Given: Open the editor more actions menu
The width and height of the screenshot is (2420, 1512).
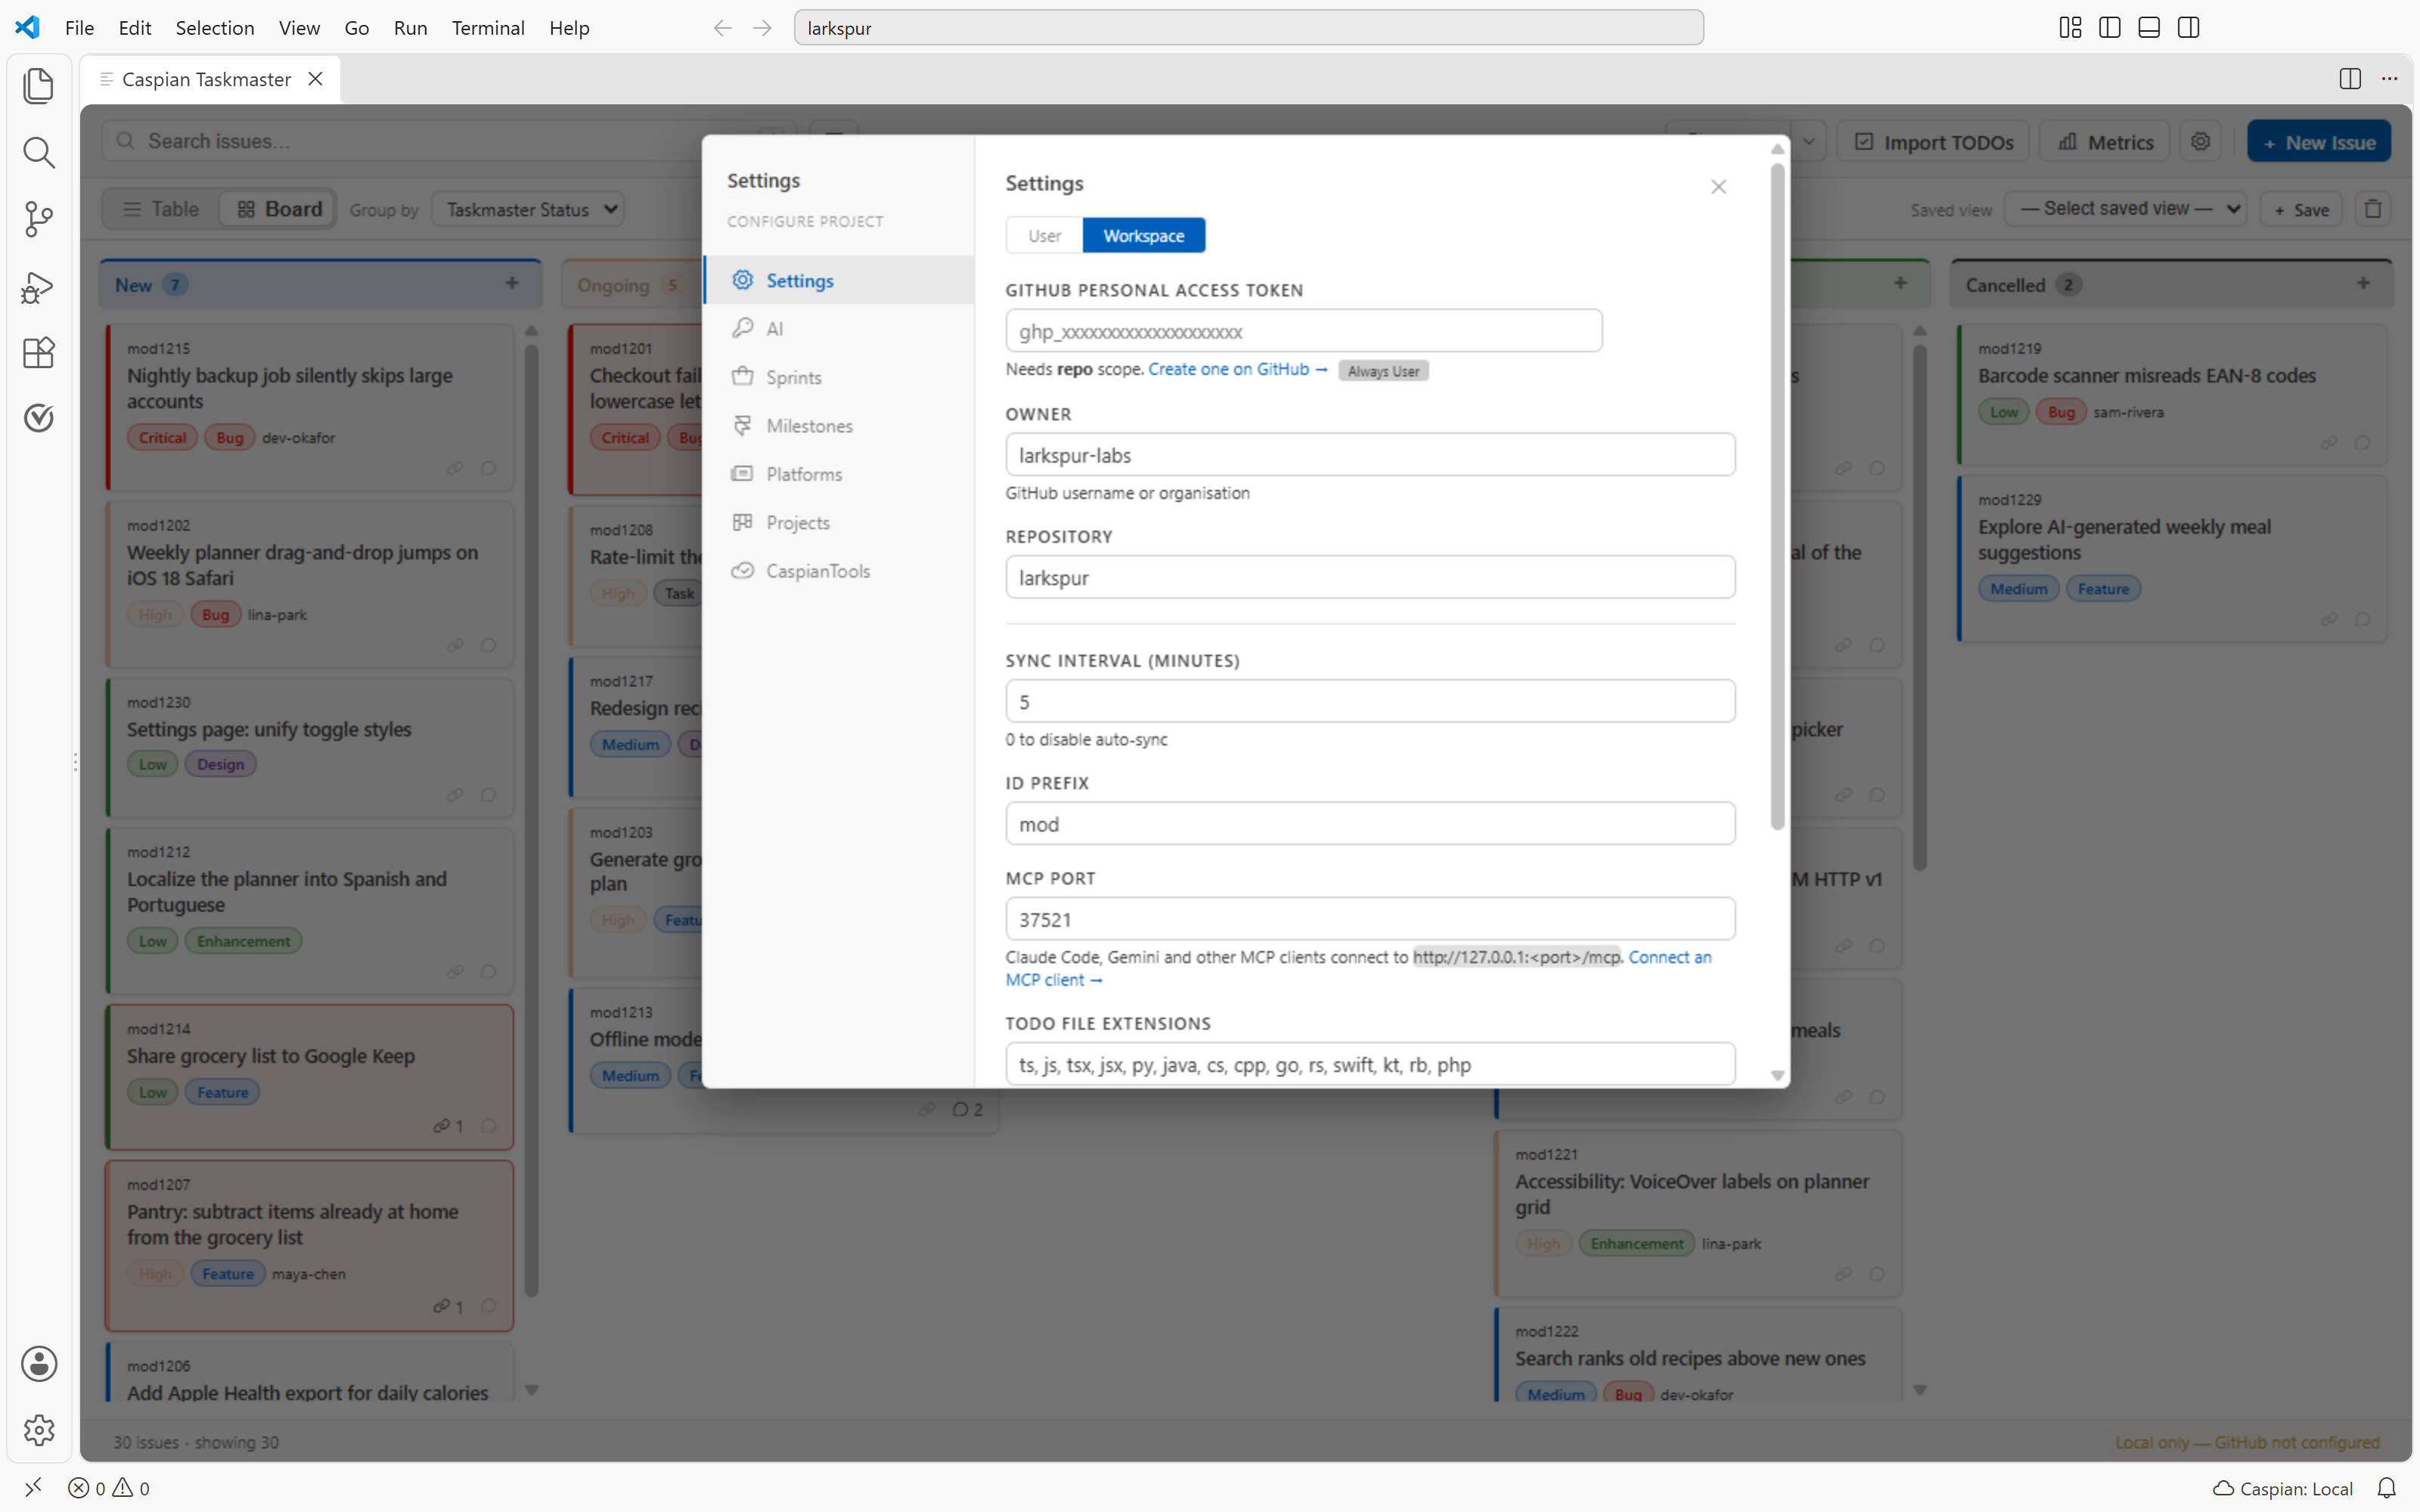Looking at the screenshot, I should 2389,79.
